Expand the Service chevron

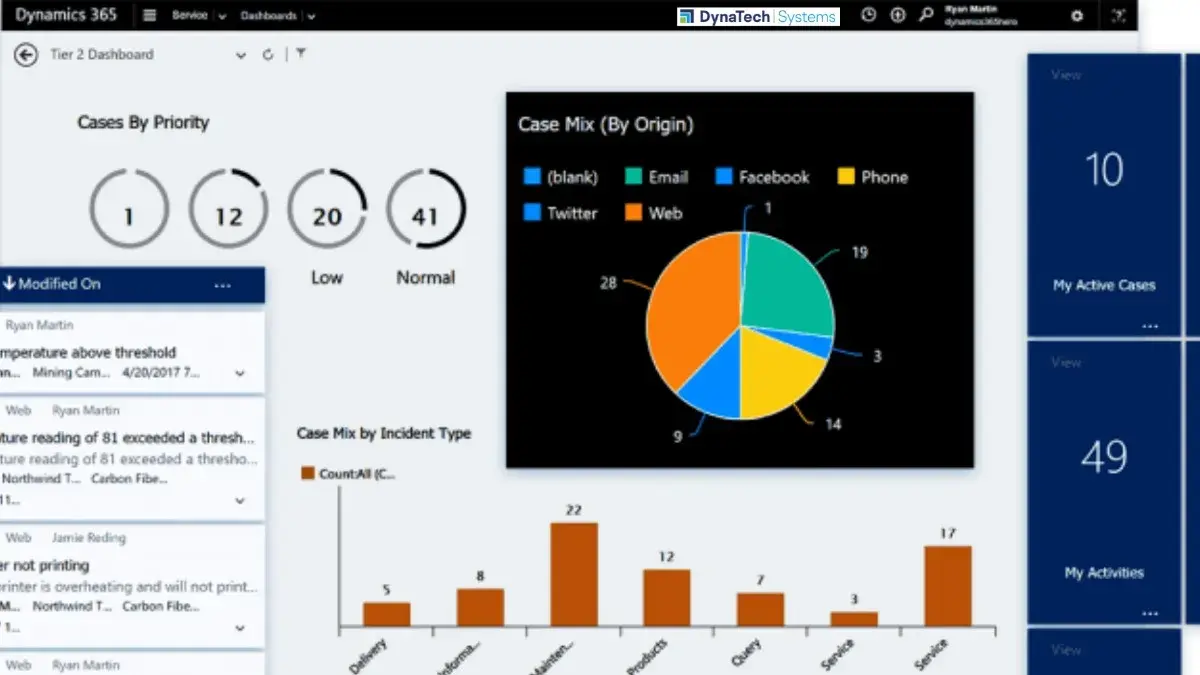click(x=221, y=17)
